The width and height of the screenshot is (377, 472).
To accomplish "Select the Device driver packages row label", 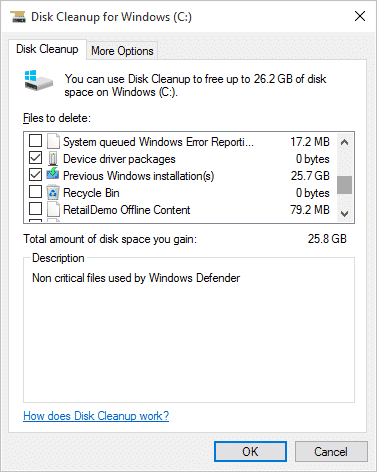I will point(119,159).
